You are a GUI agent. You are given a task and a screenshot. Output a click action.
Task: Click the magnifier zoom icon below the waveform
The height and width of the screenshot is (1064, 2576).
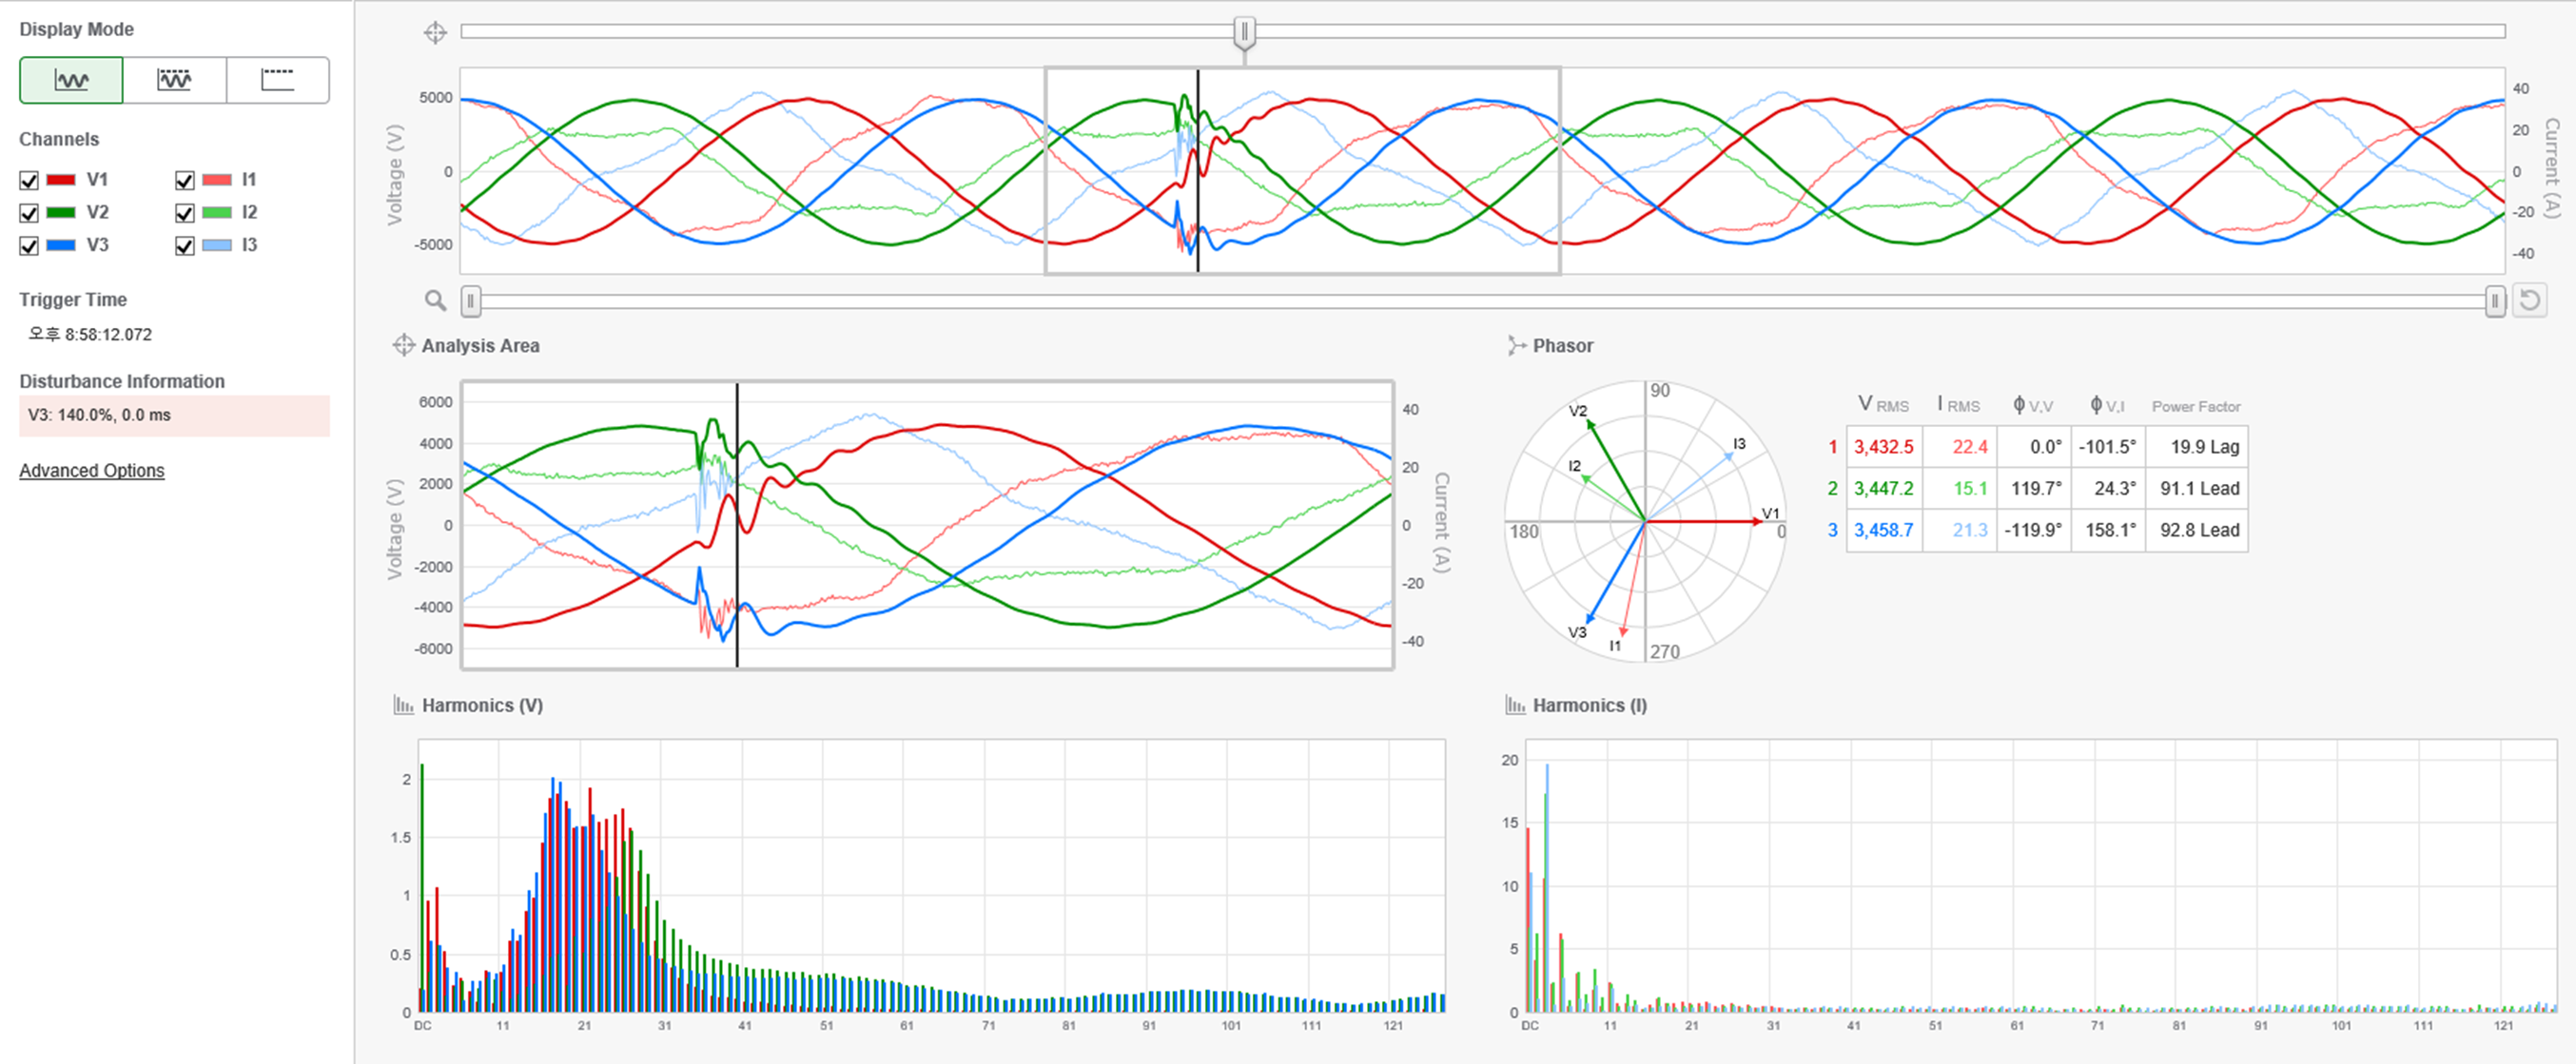[x=435, y=300]
